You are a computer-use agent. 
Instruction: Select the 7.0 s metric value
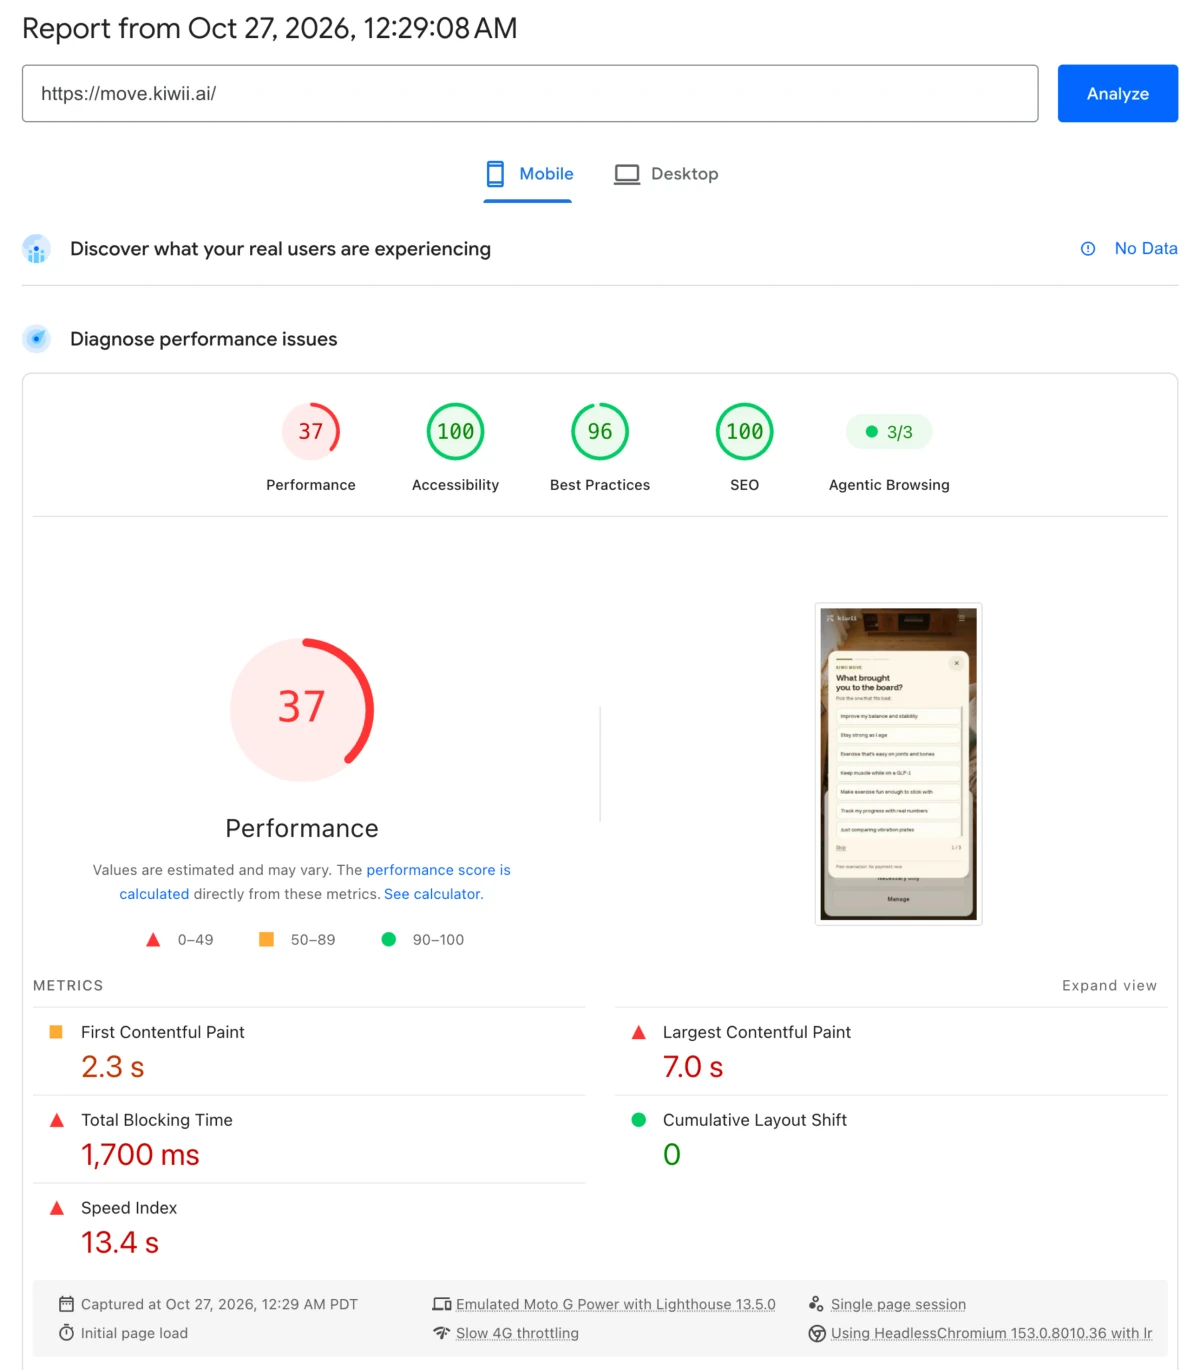693,1067
